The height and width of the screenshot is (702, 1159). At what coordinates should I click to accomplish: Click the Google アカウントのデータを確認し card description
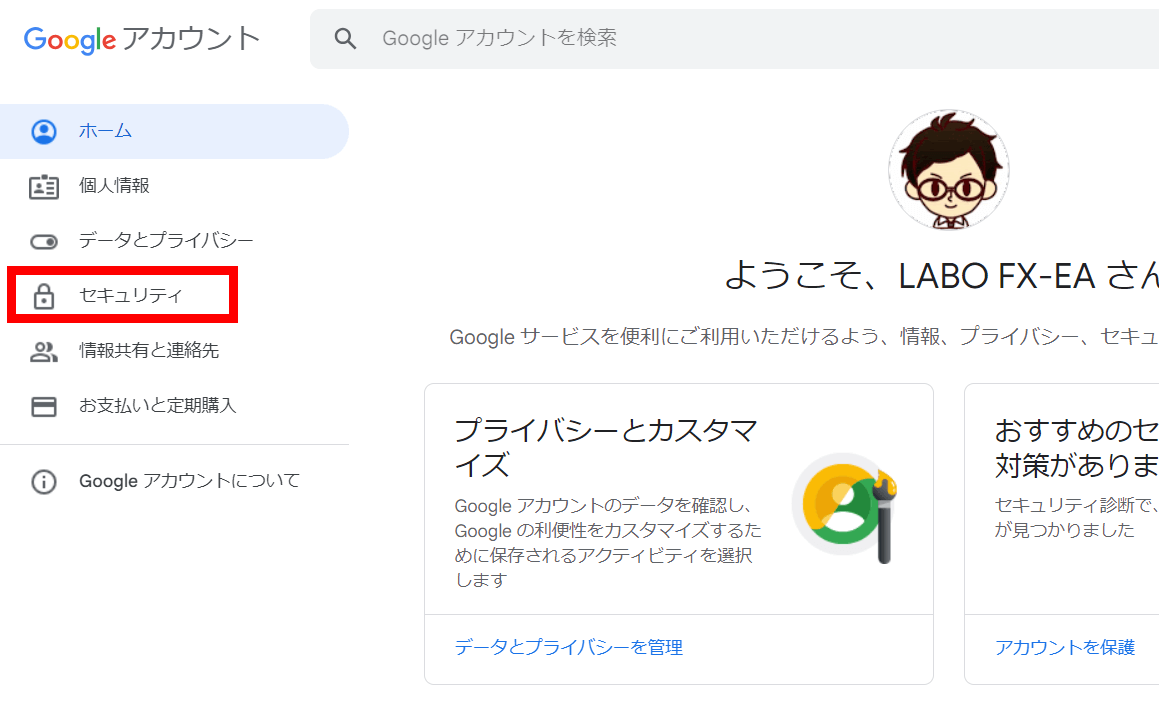(x=608, y=543)
